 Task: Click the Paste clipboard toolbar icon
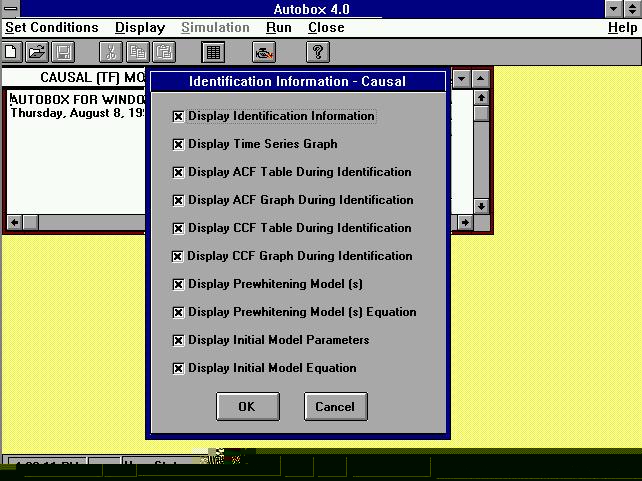164,52
